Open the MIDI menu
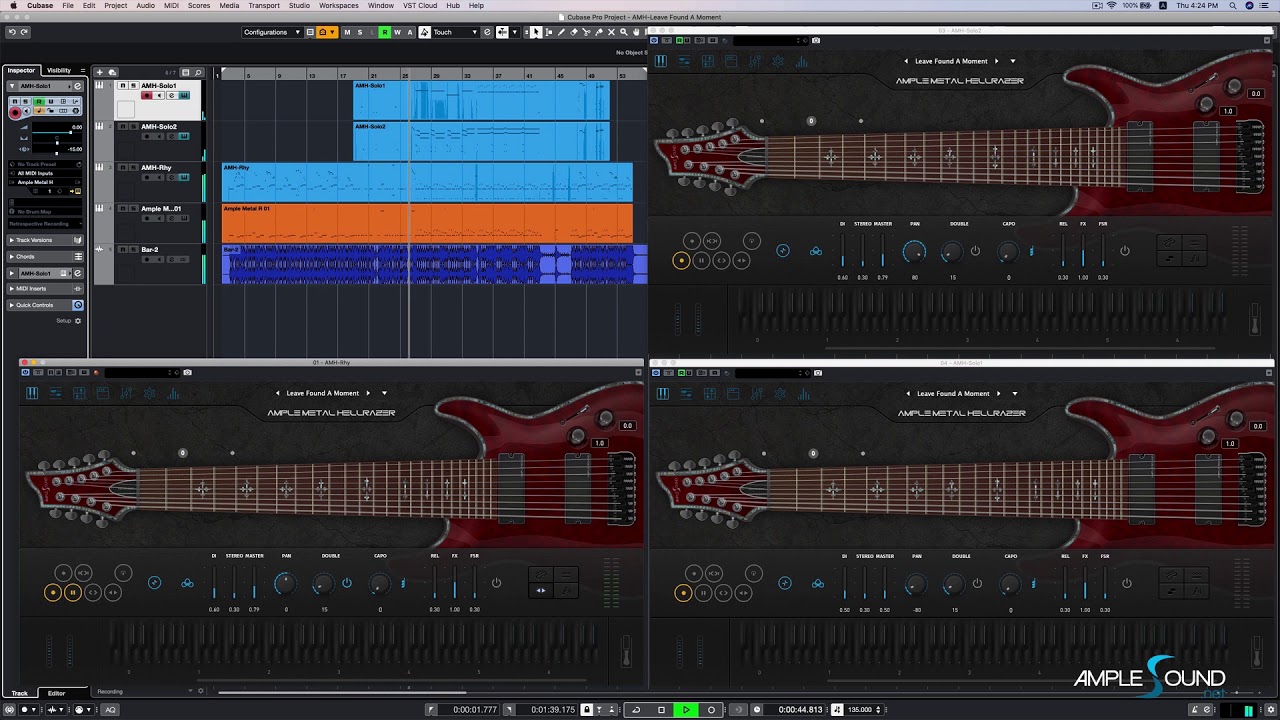The width and height of the screenshot is (1280, 720). point(170,5)
